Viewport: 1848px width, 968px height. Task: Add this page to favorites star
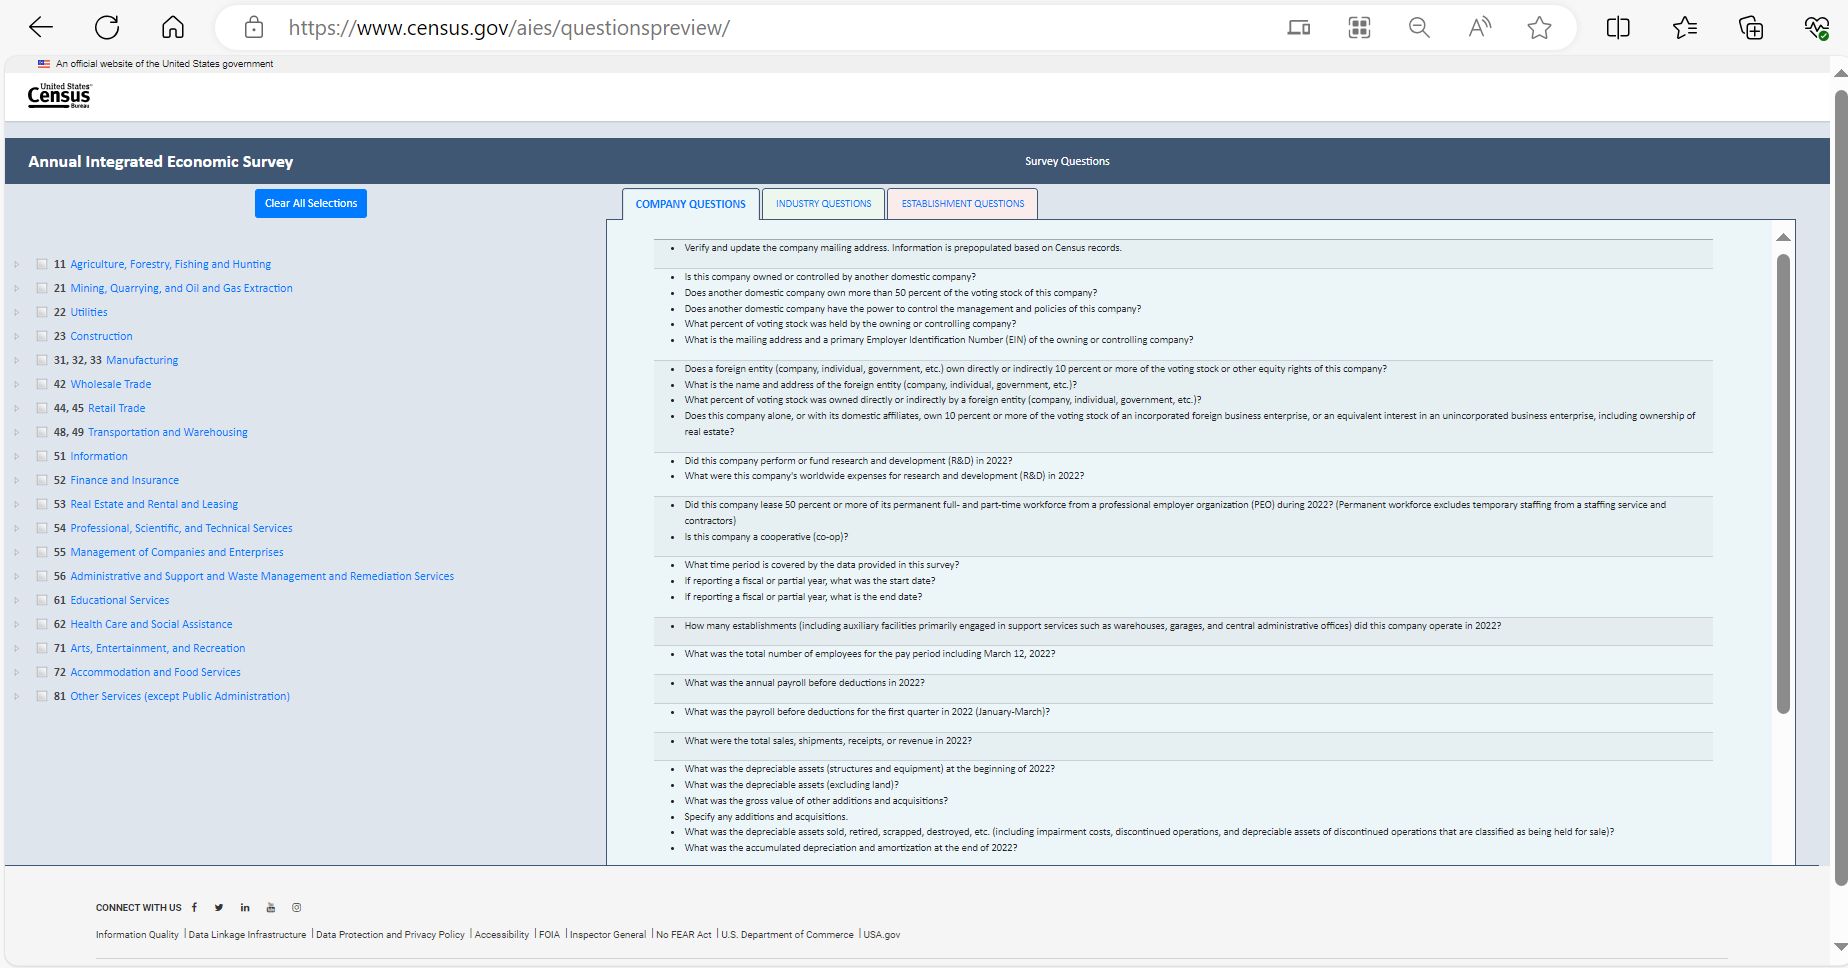click(x=1539, y=28)
